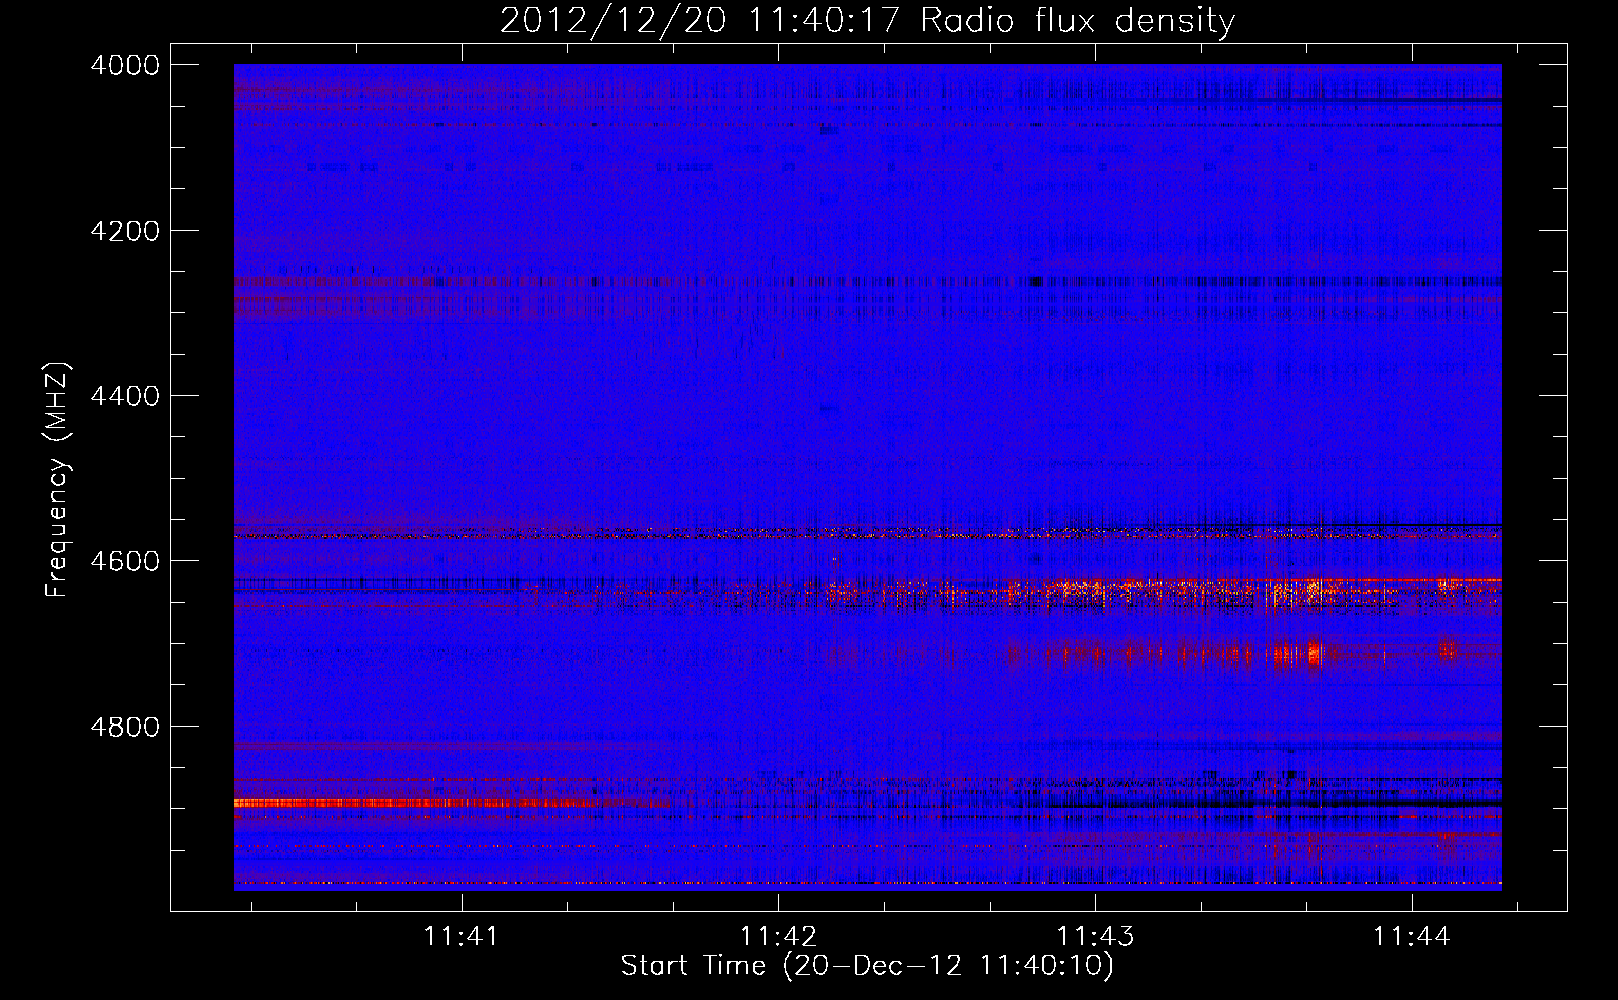Click the 11:44 time tick label
1618x1000 pixels.
tap(1411, 937)
